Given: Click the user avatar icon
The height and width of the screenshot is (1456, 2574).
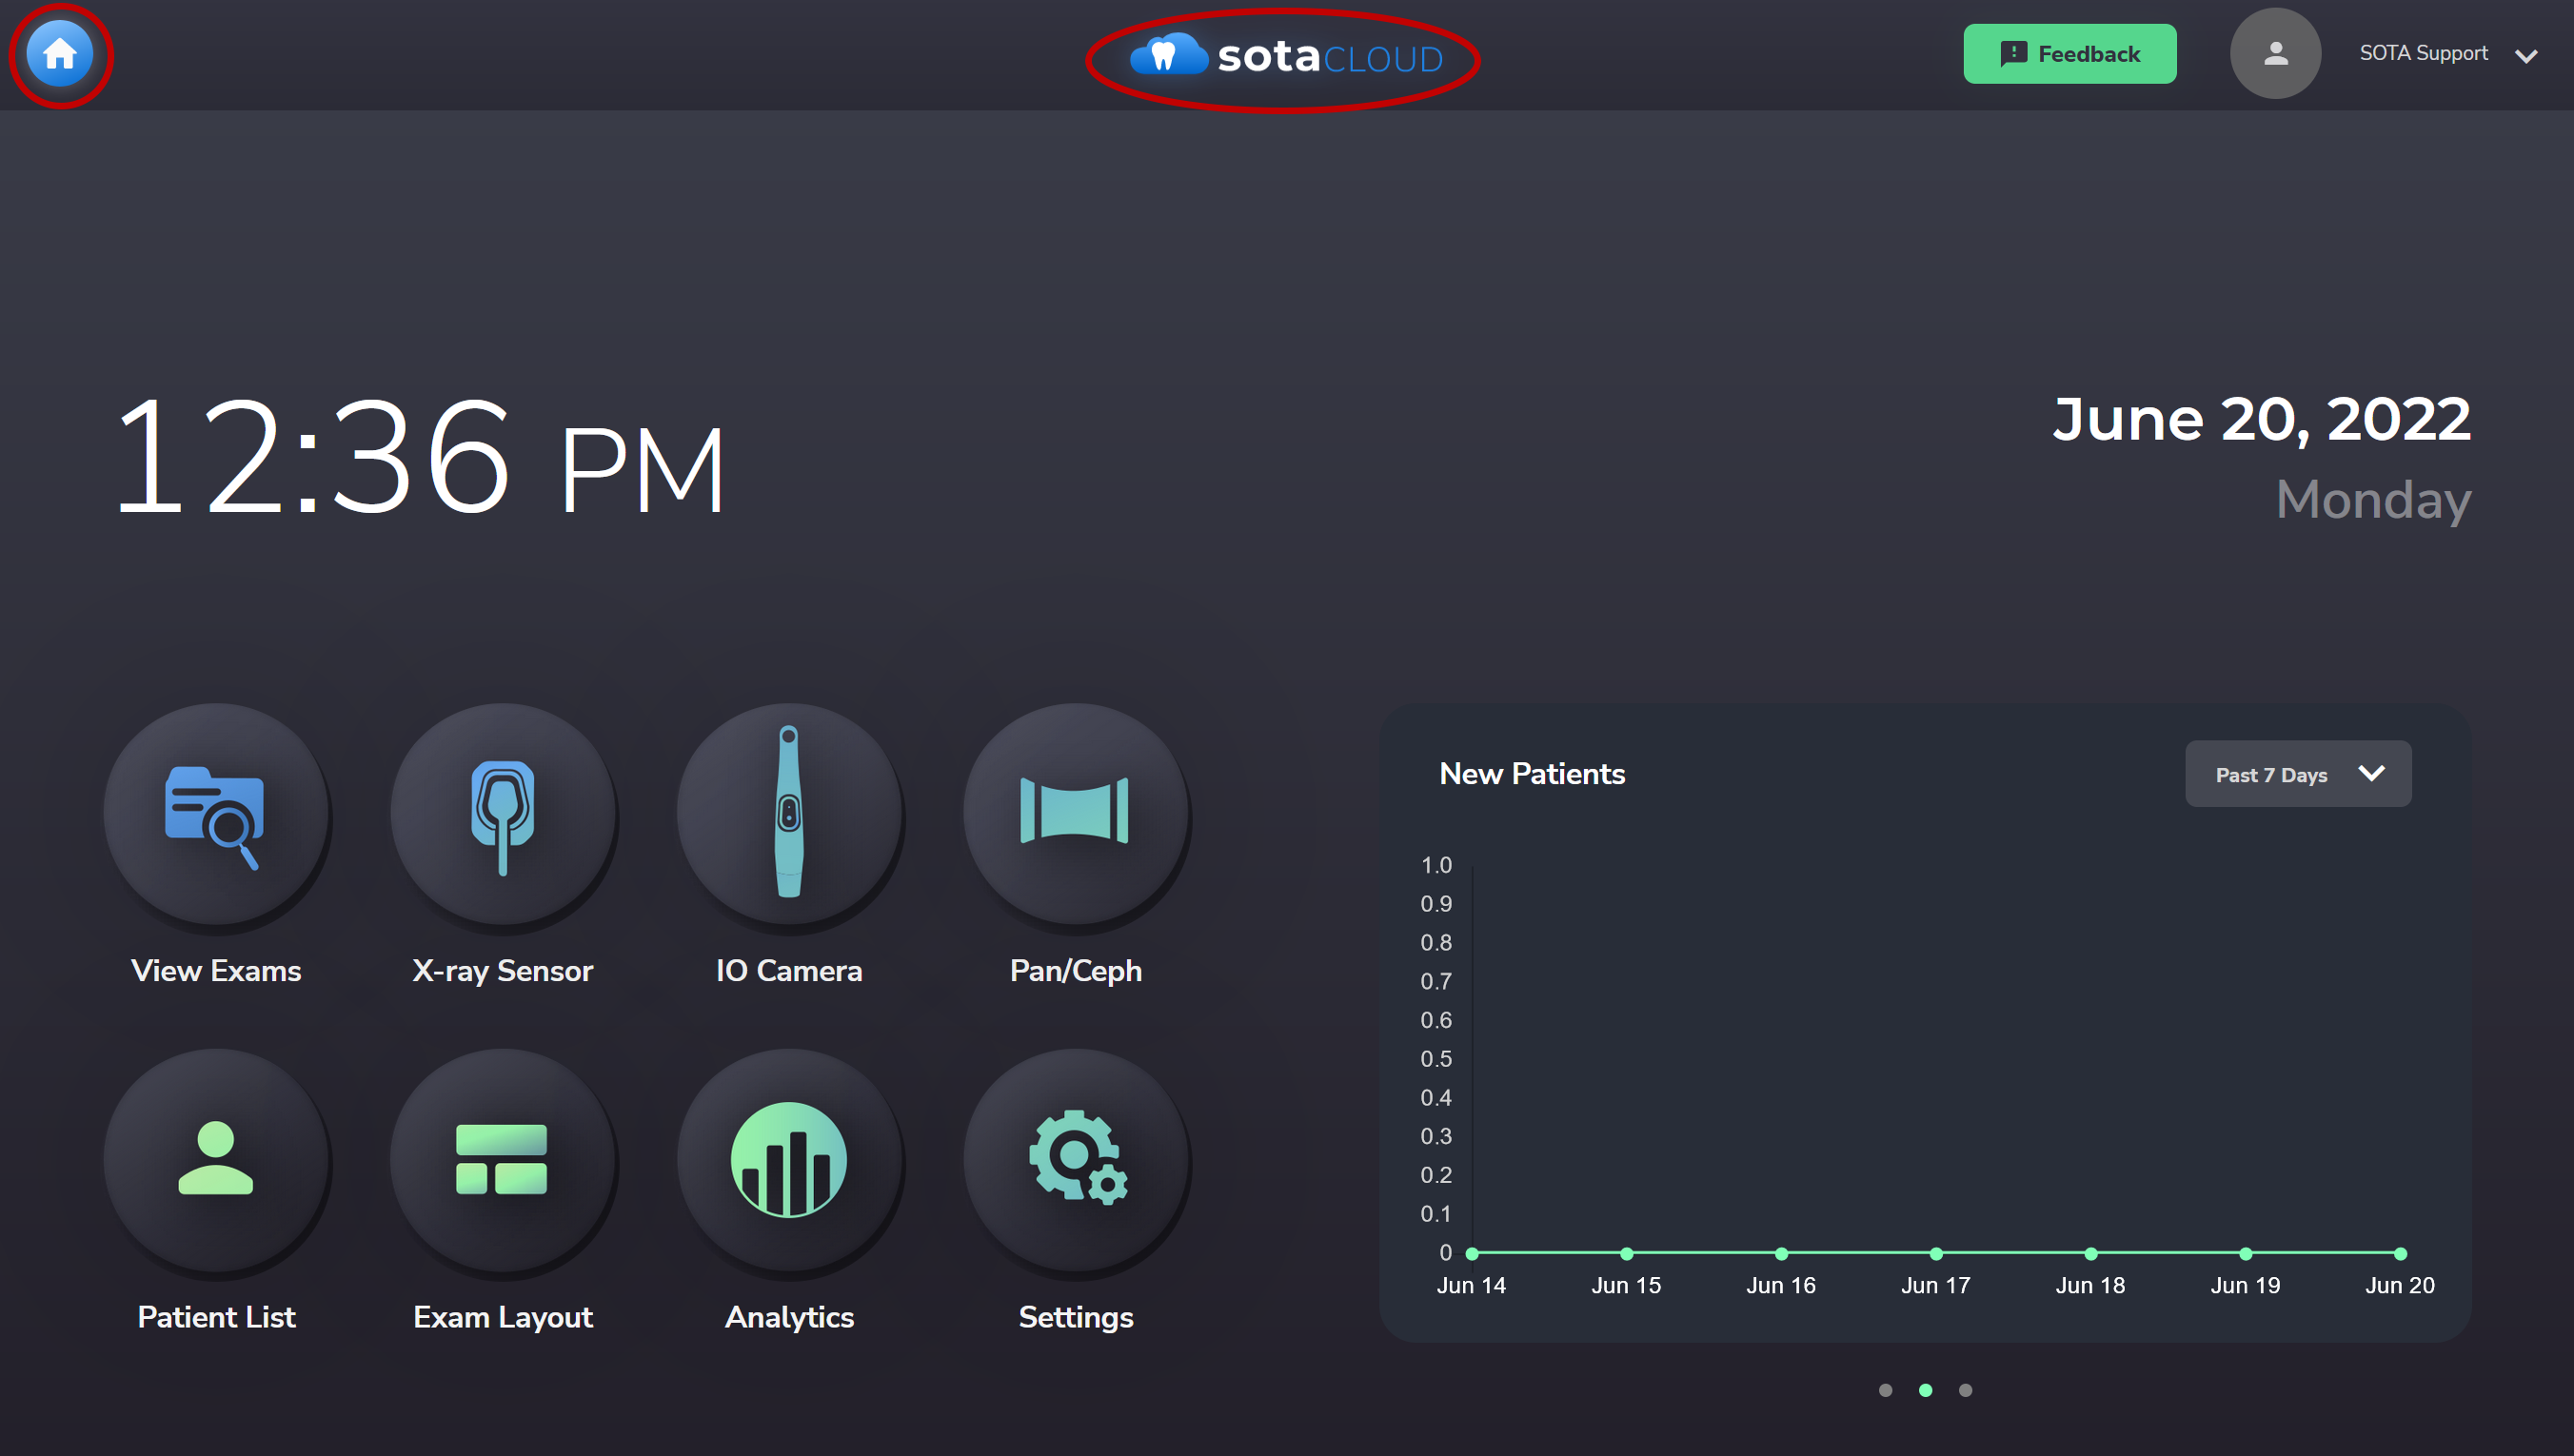Looking at the screenshot, I should click(2275, 54).
